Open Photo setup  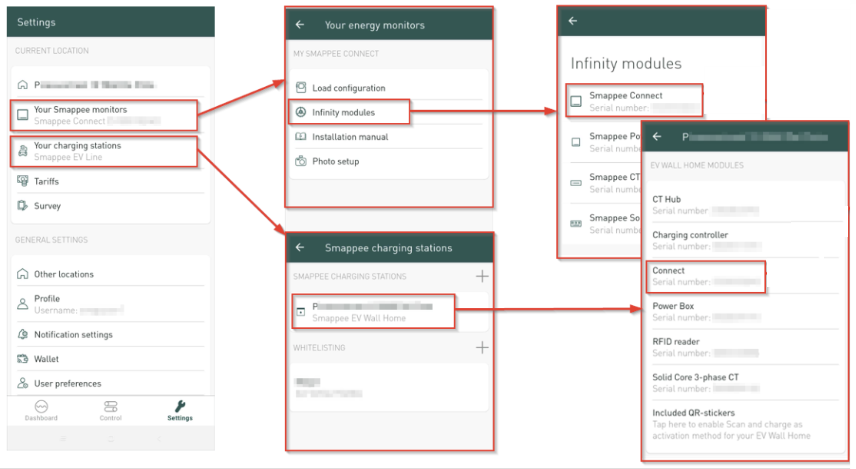388,162
